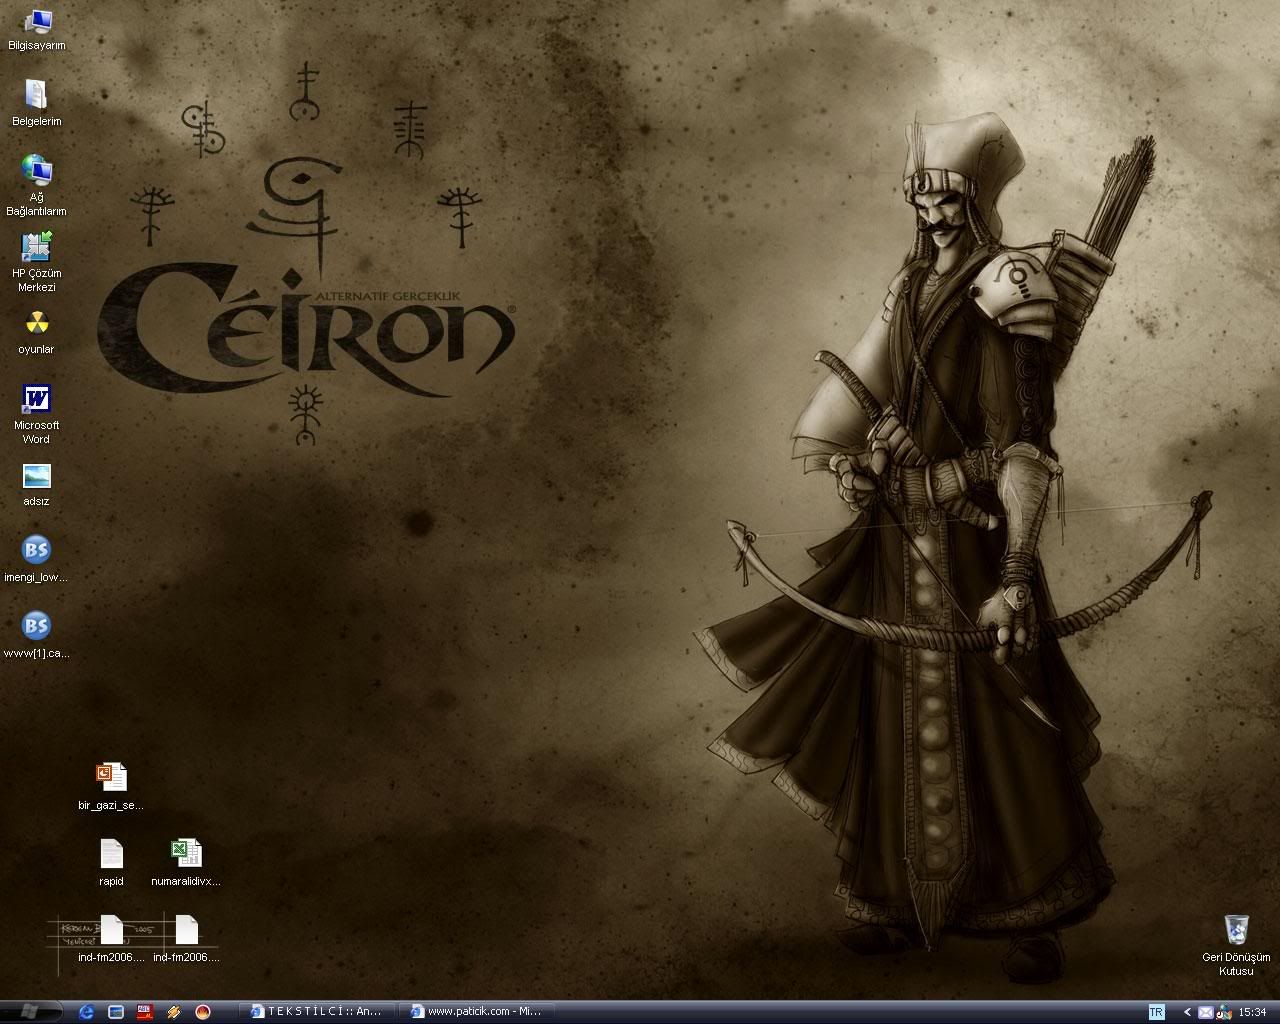1280x1024 pixels.
Task: Select the numaralidivx... Excel file
Action: coord(186,863)
